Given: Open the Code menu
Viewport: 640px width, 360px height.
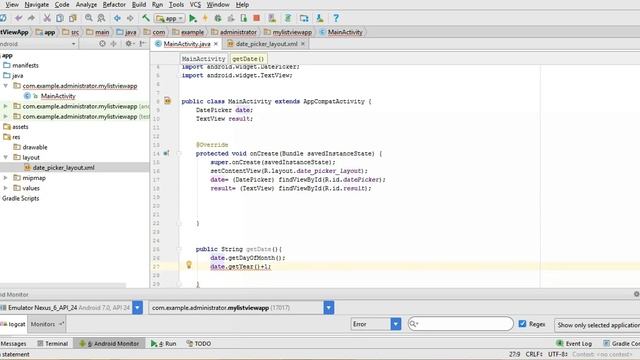Looking at the screenshot, I should click(62, 4).
